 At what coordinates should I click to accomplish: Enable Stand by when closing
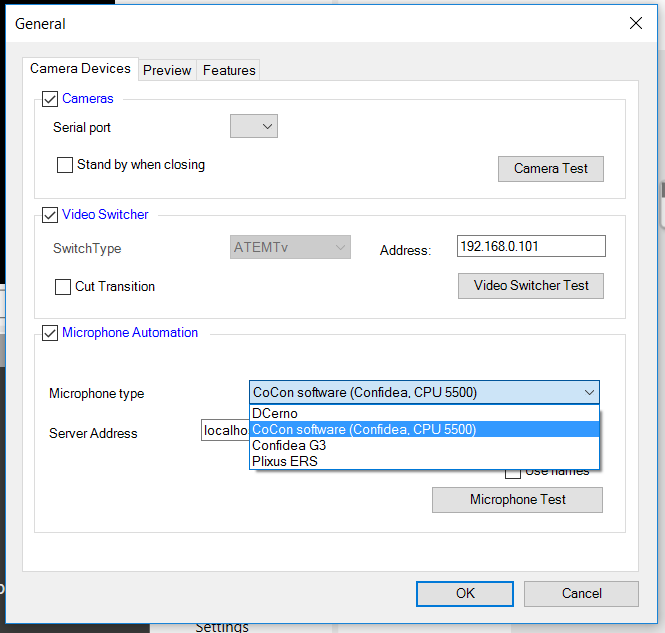pos(65,165)
